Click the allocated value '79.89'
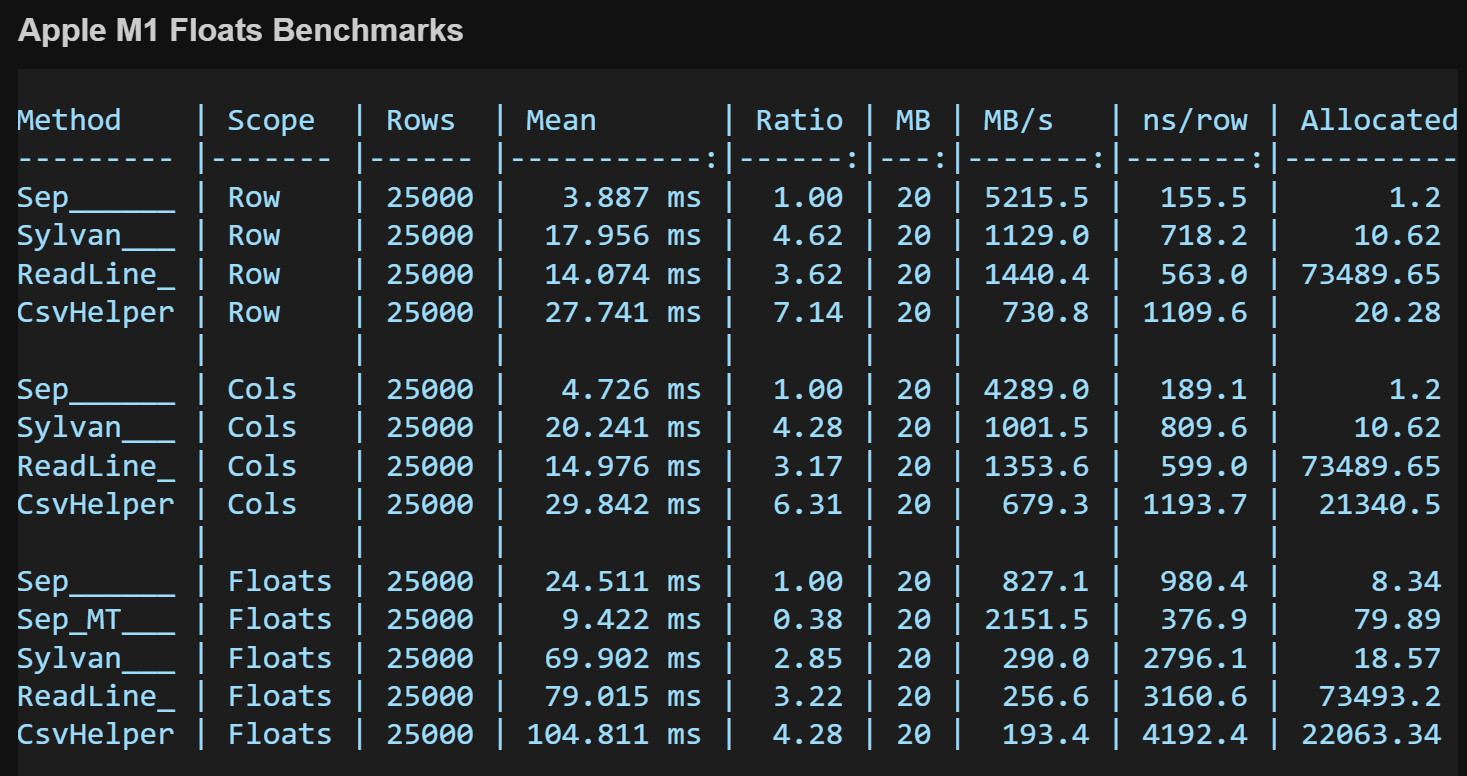The width and height of the screenshot is (1467, 776). 1397,619
